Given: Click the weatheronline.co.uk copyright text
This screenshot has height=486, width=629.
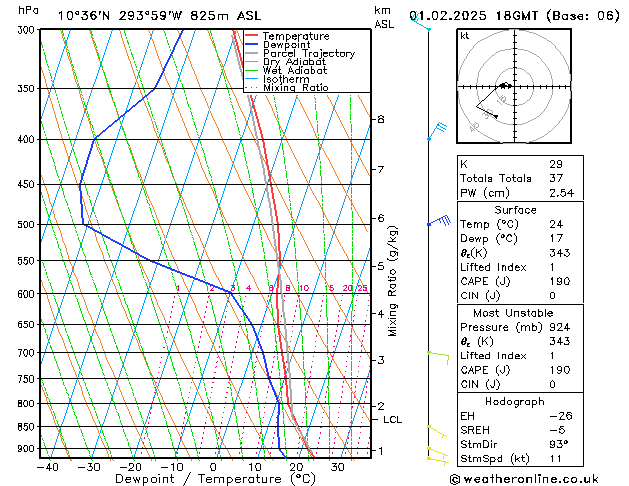Looking at the screenshot, I should point(524,479).
